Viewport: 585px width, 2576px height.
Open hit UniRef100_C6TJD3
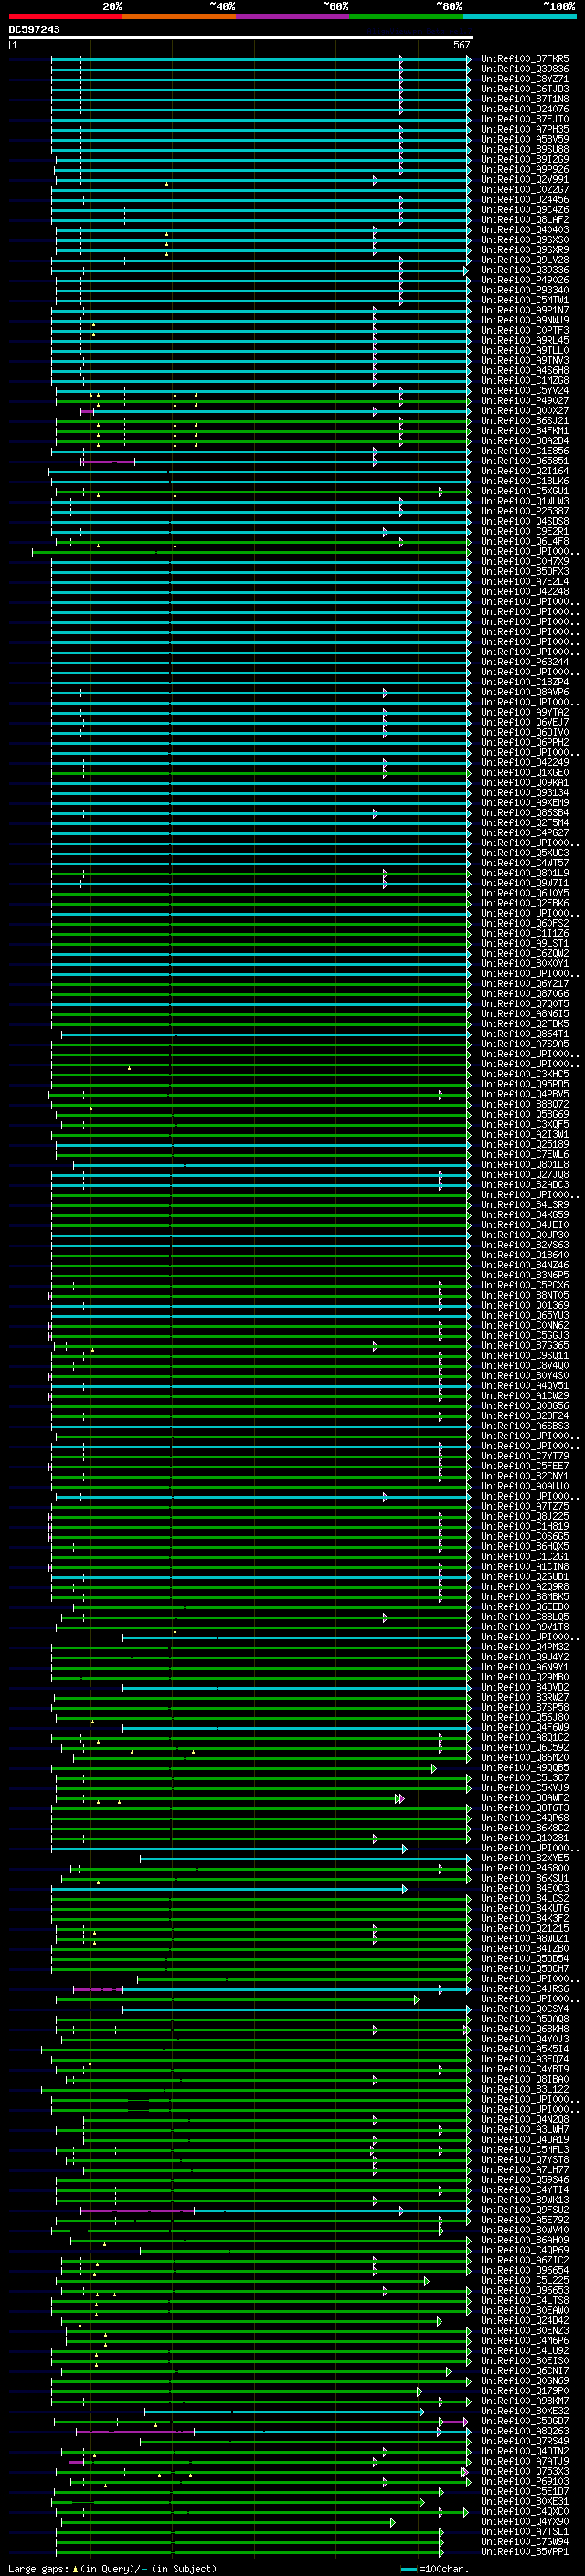525,89
